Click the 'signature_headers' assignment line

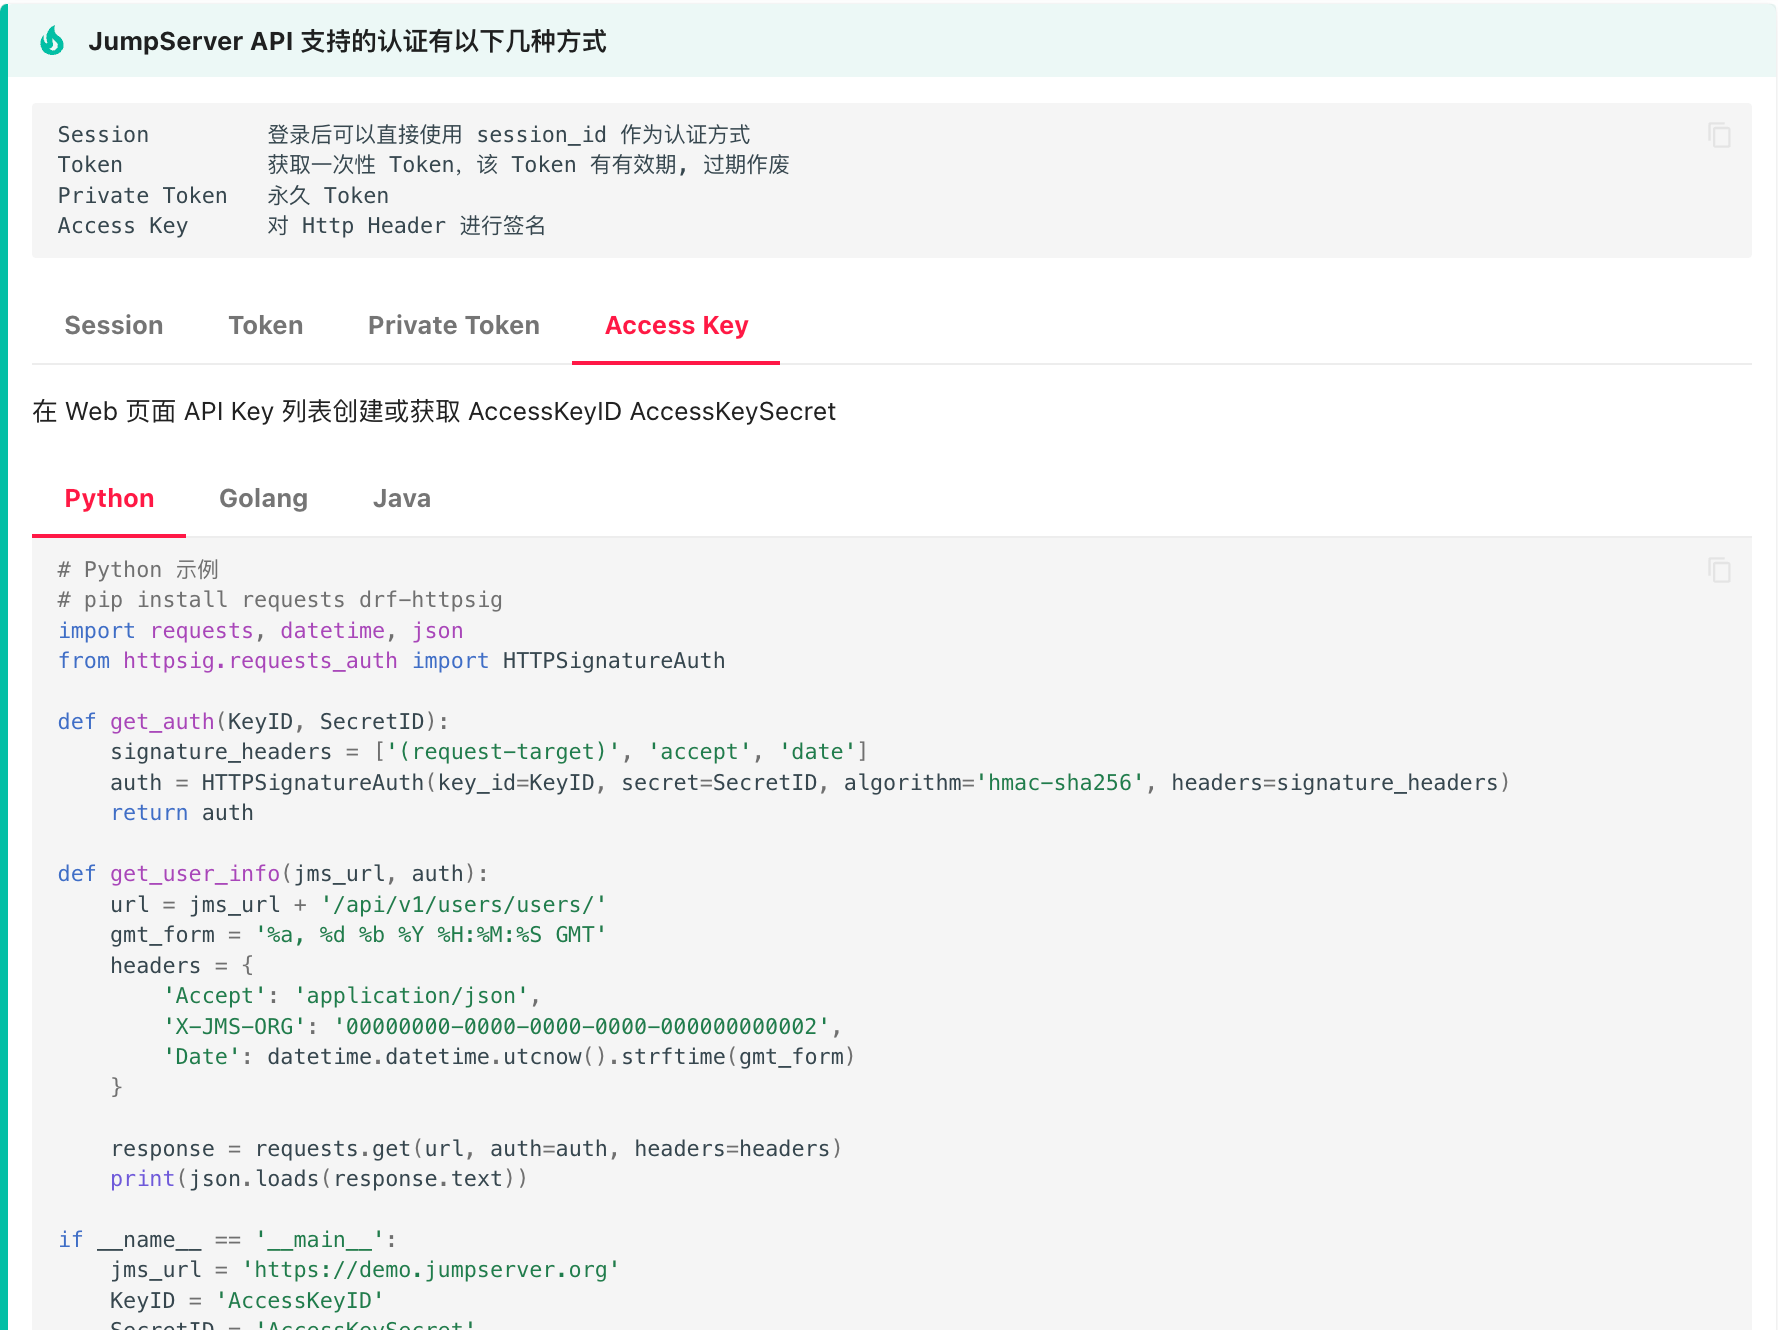(489, 752)
